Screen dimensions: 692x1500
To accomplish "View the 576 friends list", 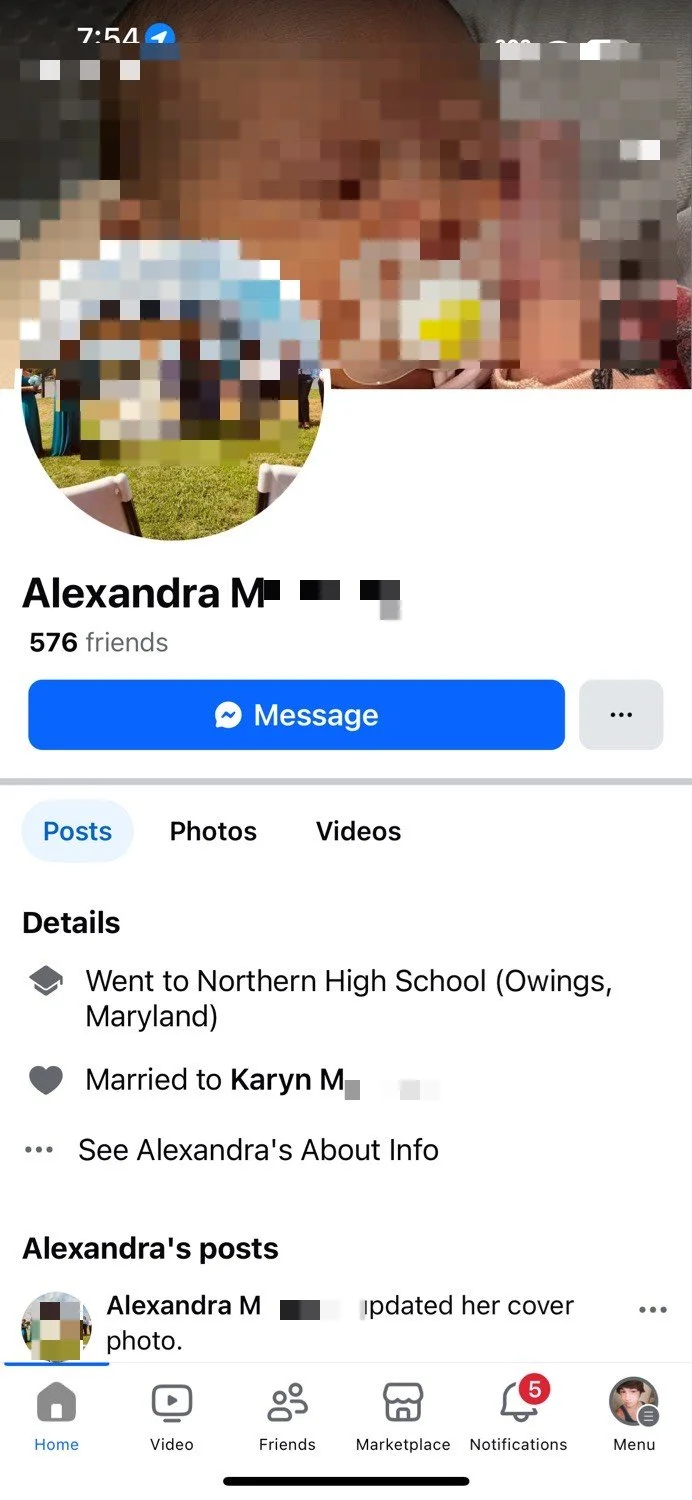I will 99,642.
